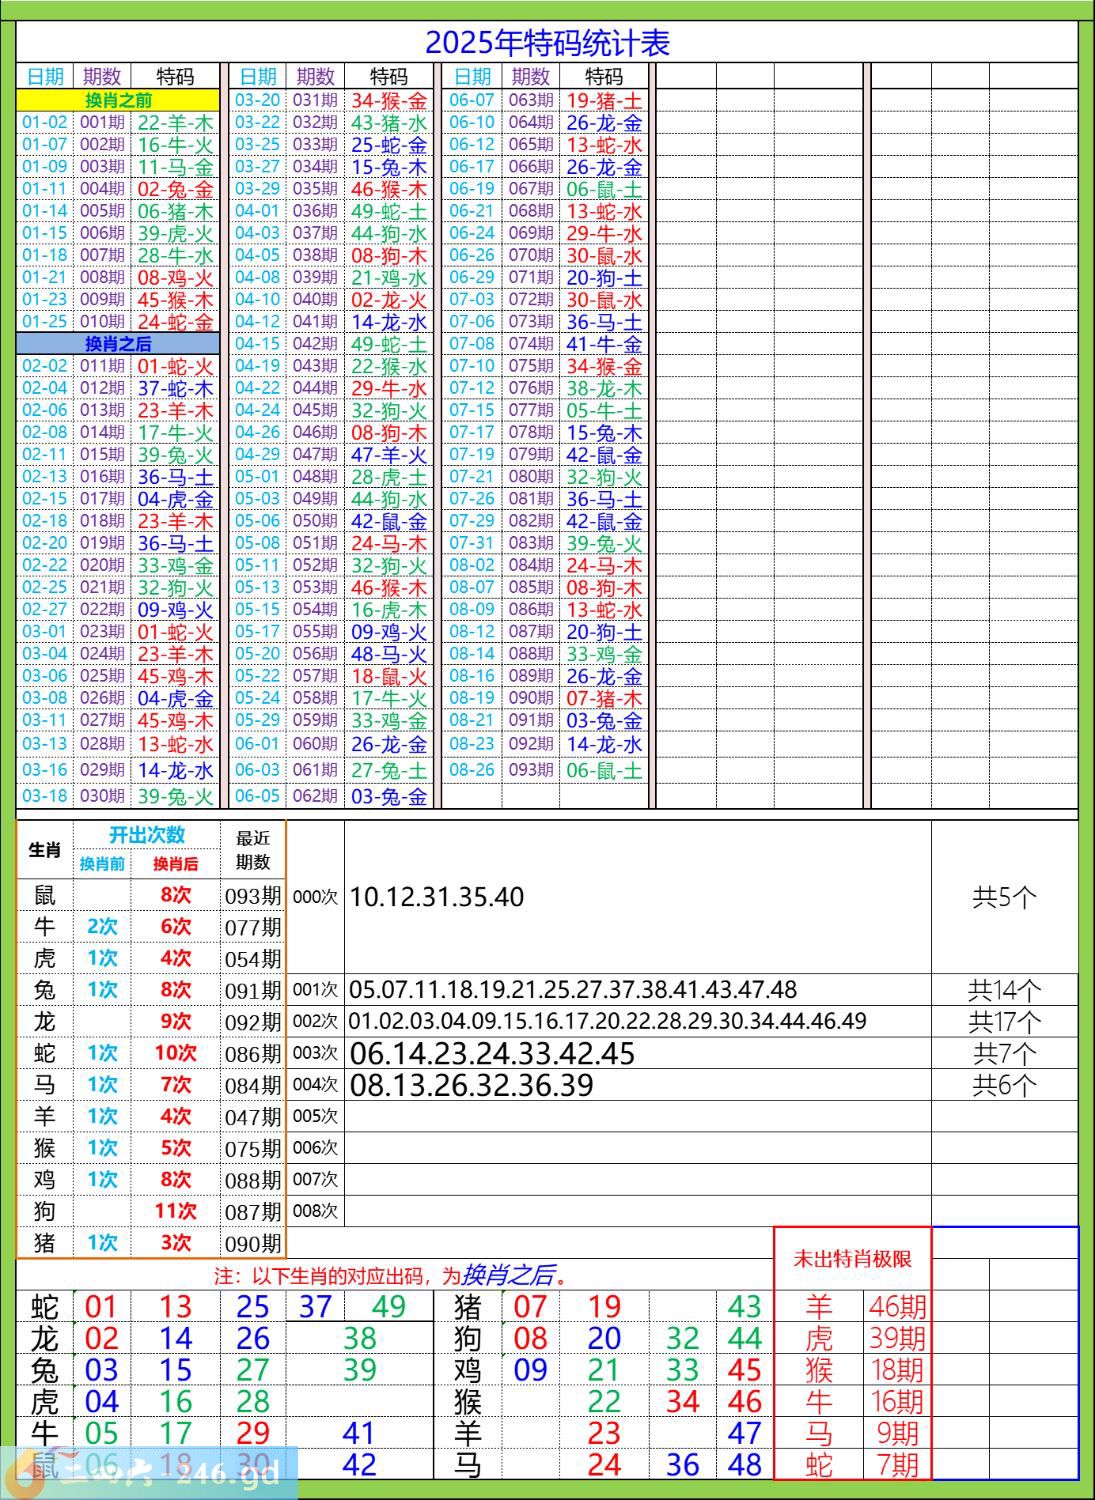The height and width of the screenshot is (1500, 1095).
Task: Click the "19-猪-土" result of period 063
Action: pyautogui.click(x=604, y=100)
